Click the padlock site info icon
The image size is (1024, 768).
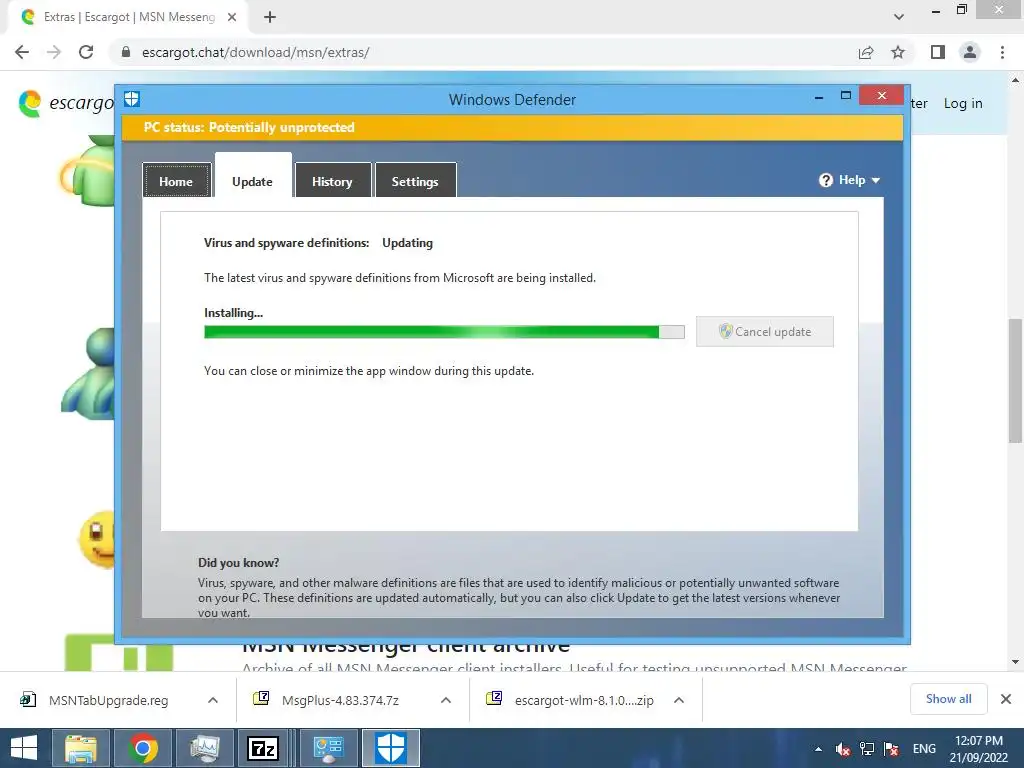point(126,52)
